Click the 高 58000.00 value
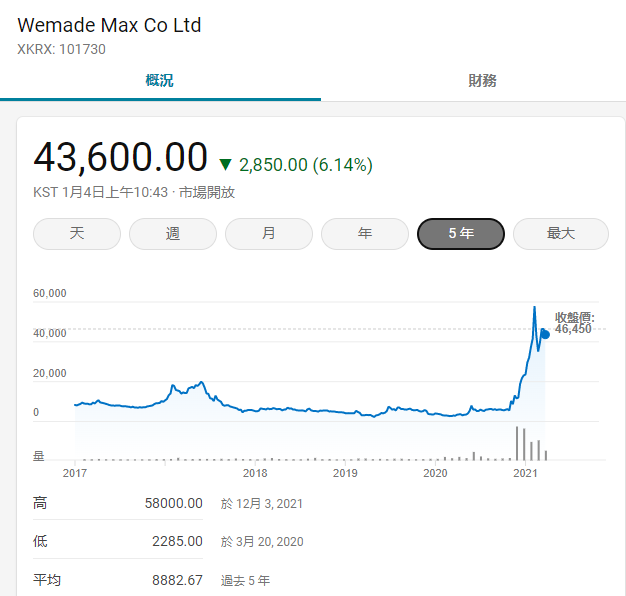 [174, 504]
